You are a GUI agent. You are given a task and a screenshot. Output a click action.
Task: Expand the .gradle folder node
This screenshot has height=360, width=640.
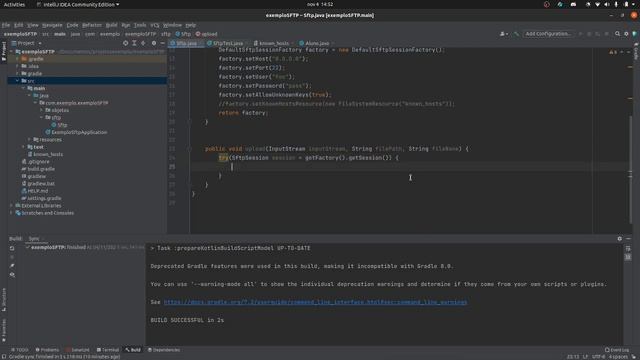pos(17,59)
